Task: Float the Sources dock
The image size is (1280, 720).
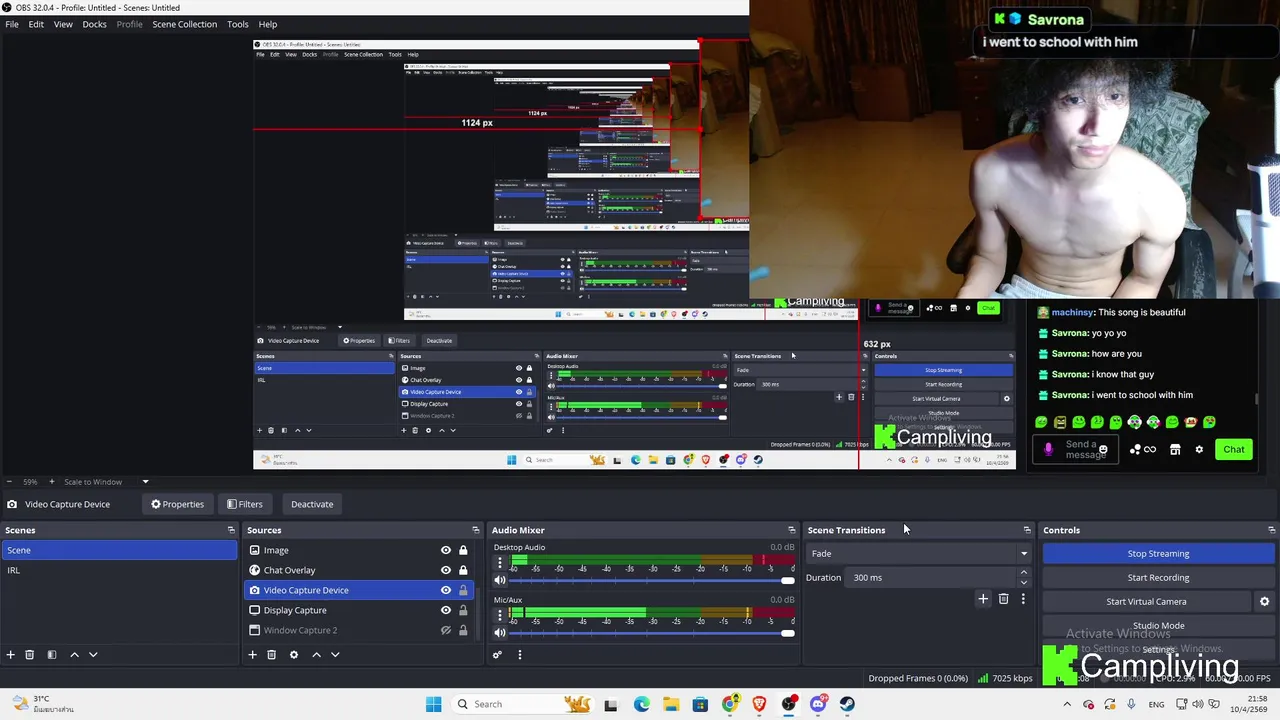Action: tap(476, 530)
